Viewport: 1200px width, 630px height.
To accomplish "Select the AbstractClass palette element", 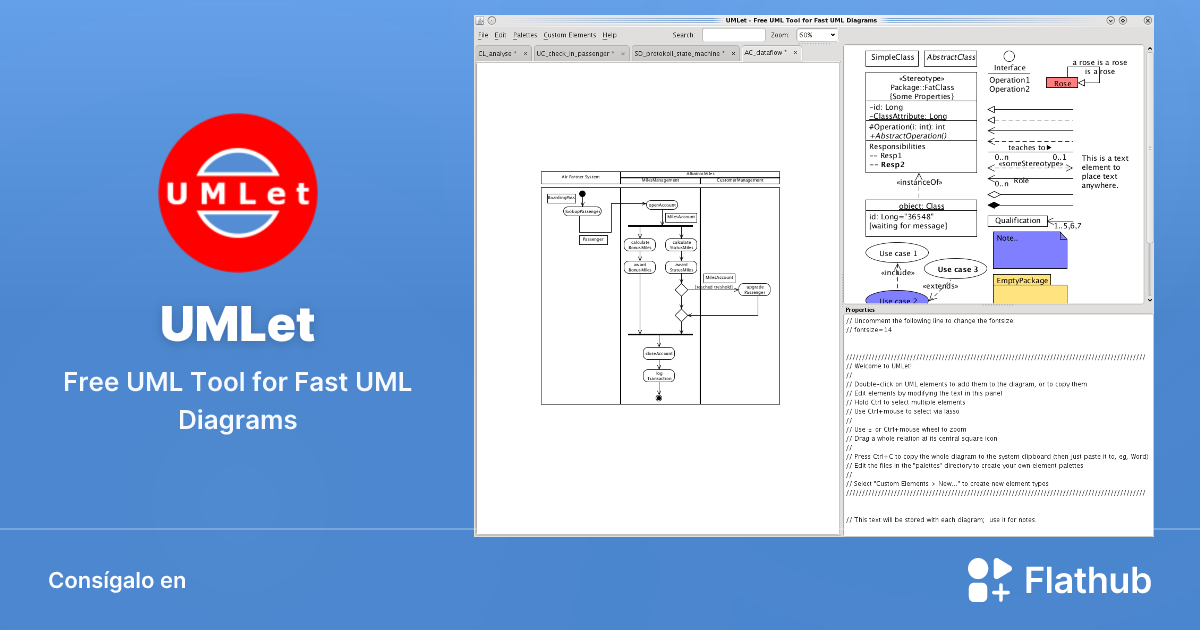I will [x=949, y=58].
